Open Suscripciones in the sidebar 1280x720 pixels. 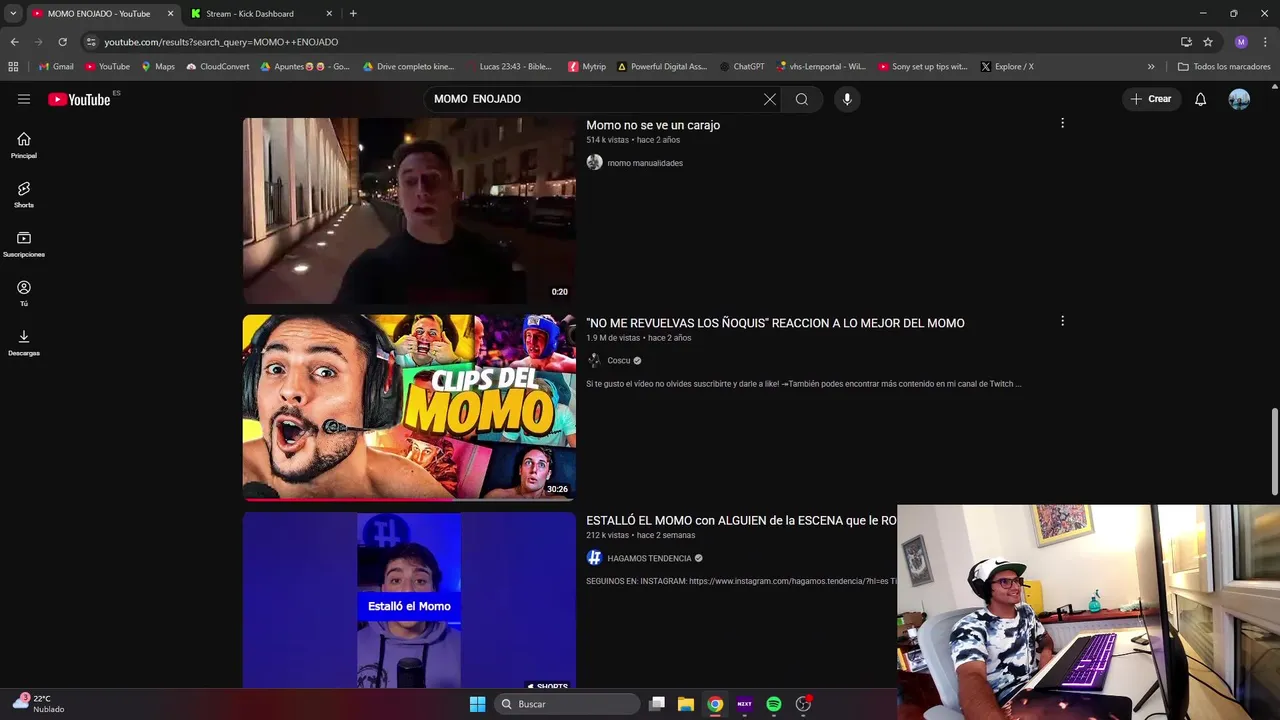click(x=24, y=245)
